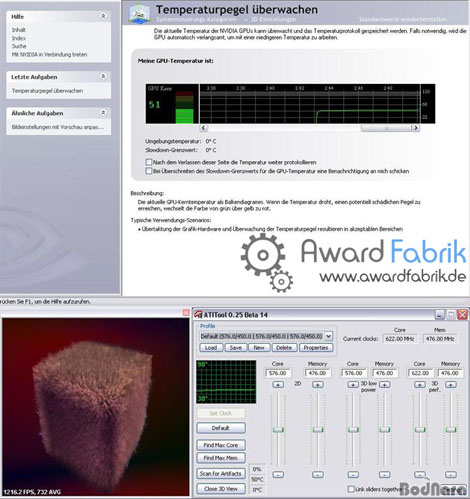The width and height of the screenshot is (470, 499).
Task: Click Scan for Artifacts button
Action: coord(221,473)
